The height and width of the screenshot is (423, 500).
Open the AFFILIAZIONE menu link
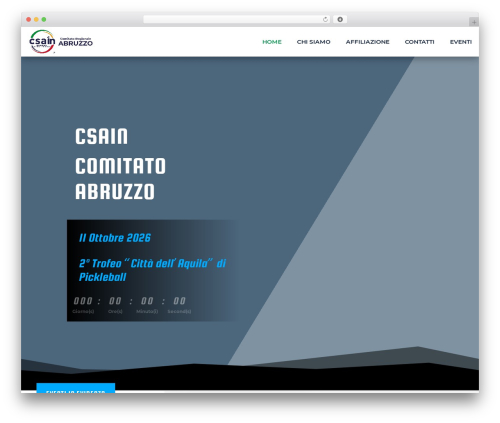[x=367, y=42]
